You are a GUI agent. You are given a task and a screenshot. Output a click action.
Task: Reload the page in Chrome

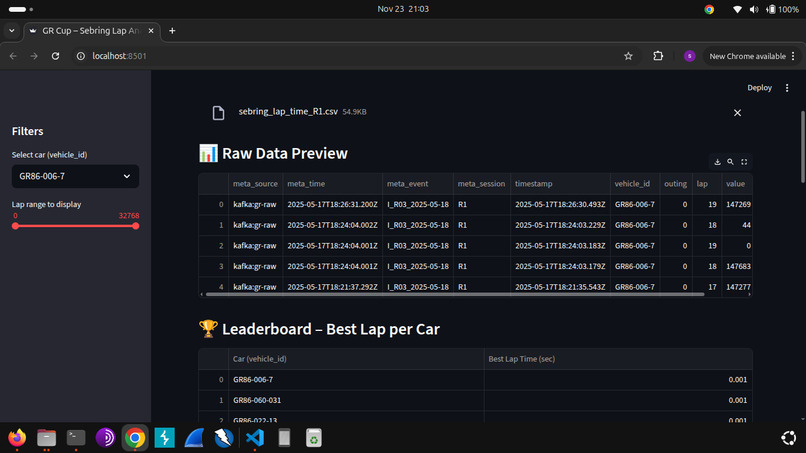coord(56,56)
